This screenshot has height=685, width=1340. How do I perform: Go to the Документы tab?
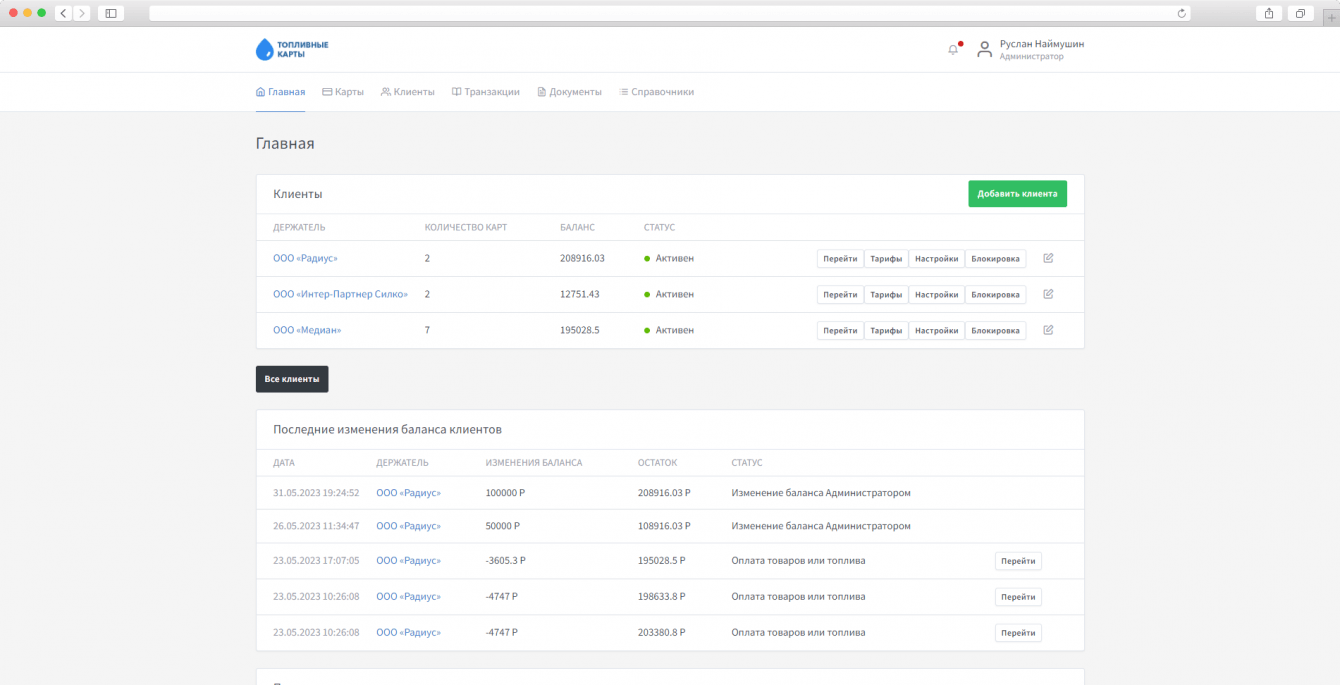coord(569,92)
